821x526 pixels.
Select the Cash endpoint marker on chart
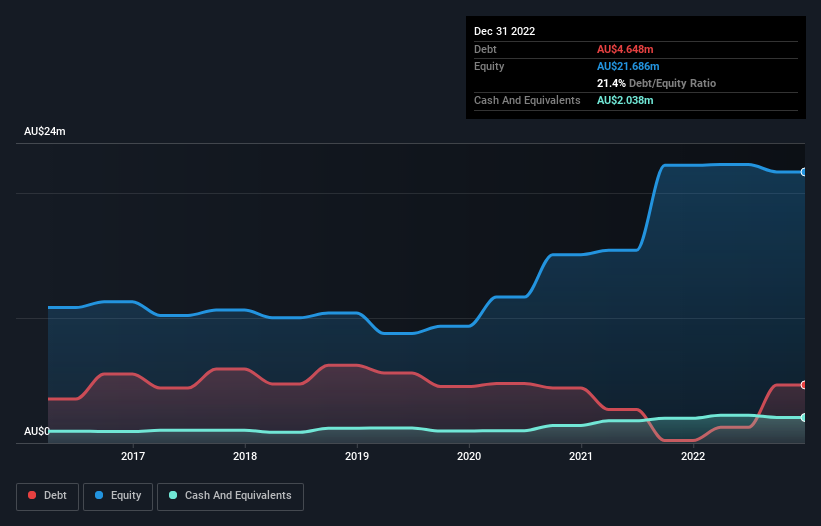[804, 418]
